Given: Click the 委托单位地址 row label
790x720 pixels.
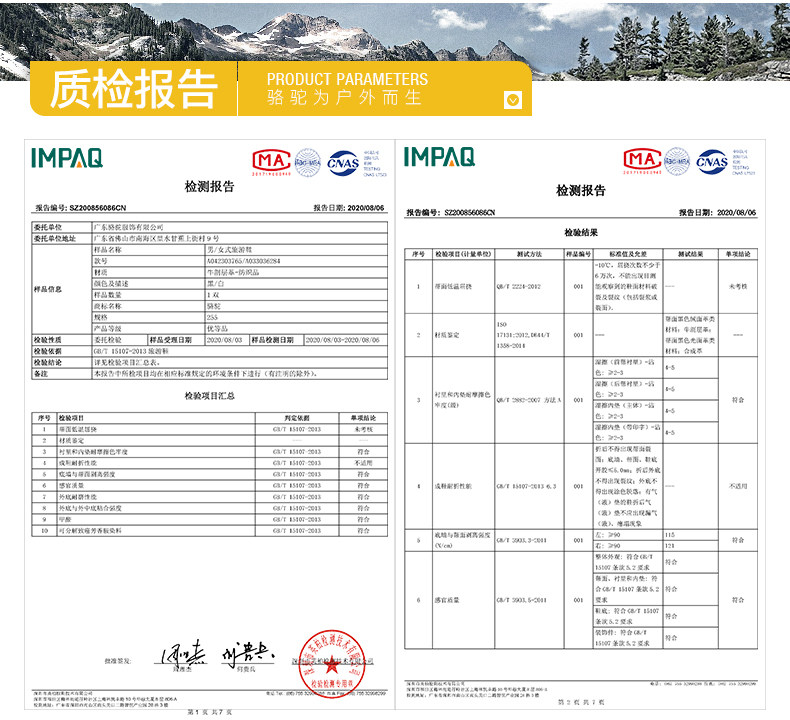Looking at the screenshot, I should point(54,238).
